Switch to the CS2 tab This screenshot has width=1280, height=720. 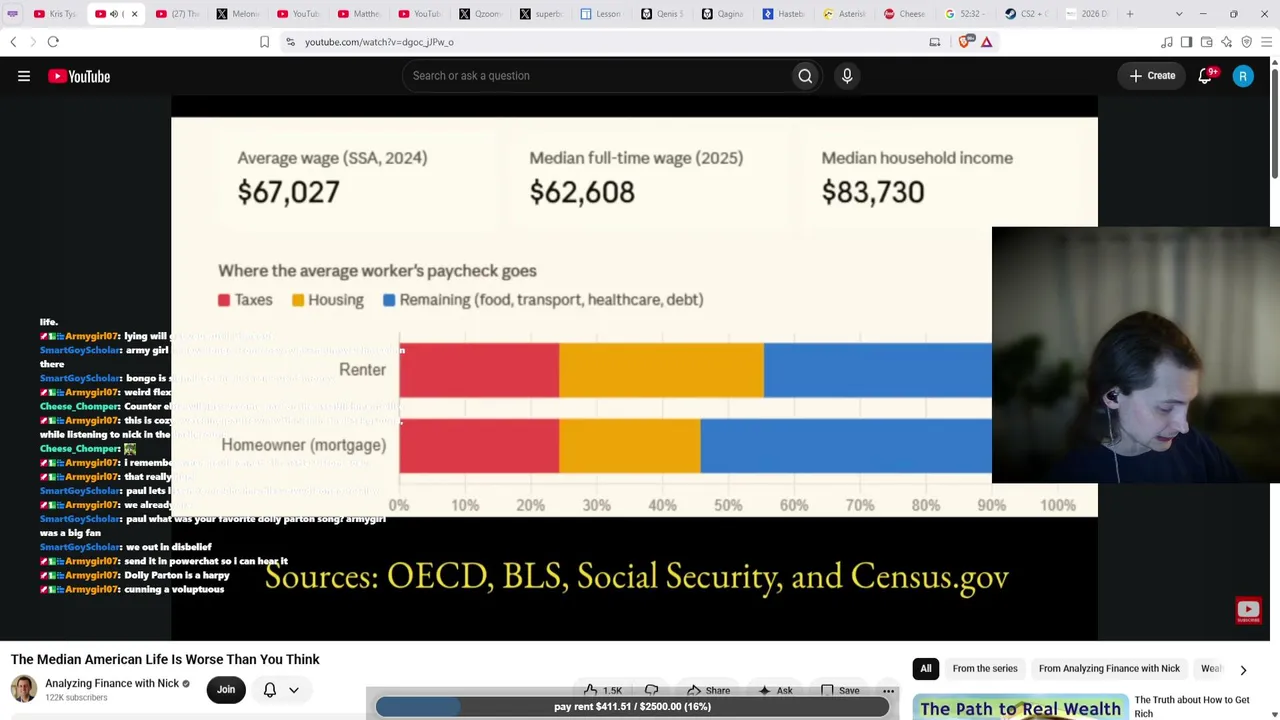pos(1026,14)
